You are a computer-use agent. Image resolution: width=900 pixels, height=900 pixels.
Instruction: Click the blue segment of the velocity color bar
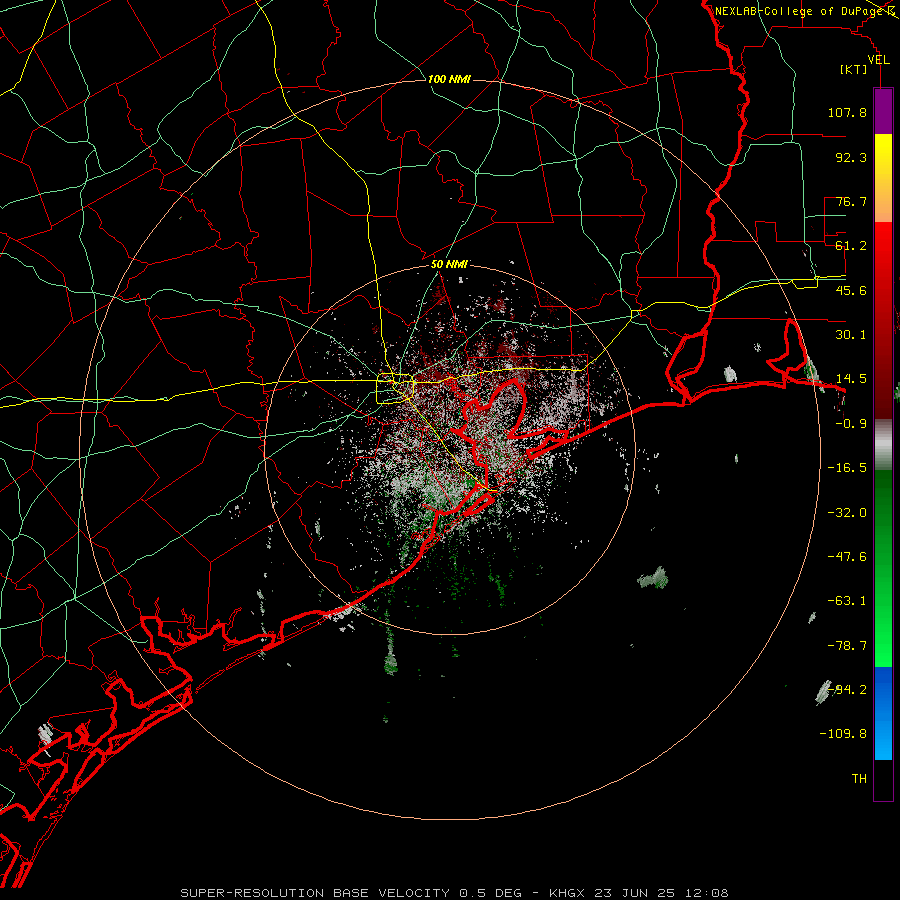tap(883, 713)
